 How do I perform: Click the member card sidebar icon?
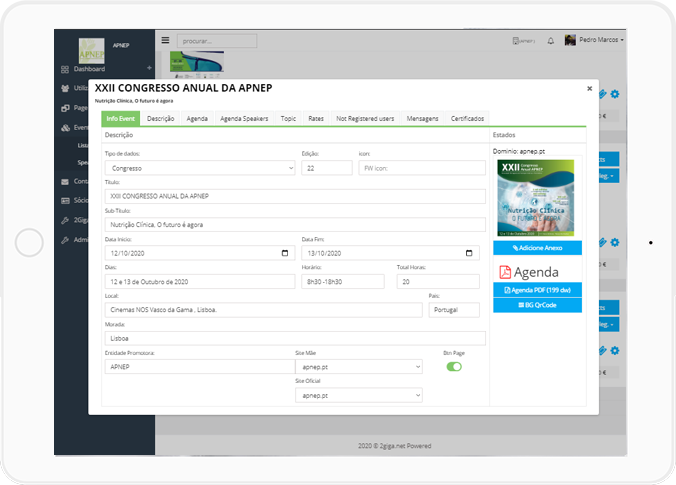coord(65,200)
